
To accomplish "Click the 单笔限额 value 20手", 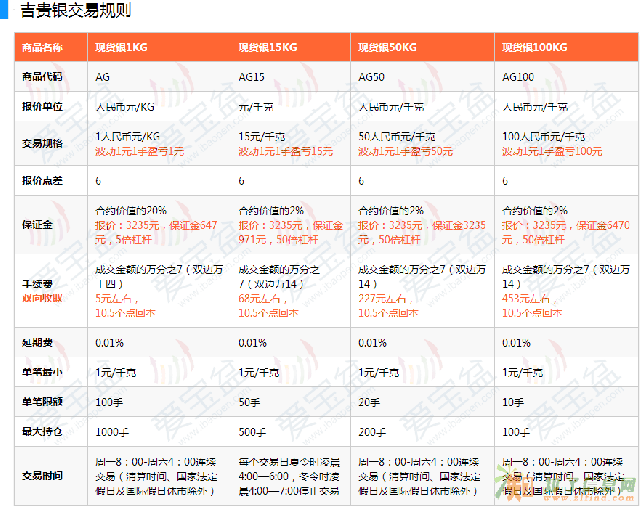I will [x=369, y=401].
